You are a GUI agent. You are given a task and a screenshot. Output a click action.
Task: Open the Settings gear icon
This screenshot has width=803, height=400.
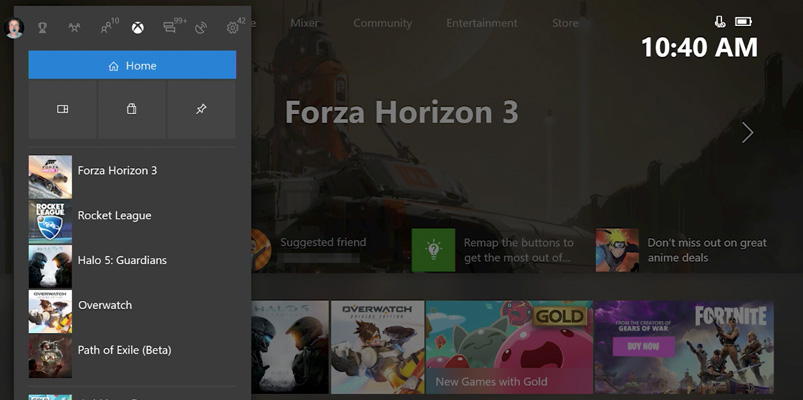coord(233,28)
